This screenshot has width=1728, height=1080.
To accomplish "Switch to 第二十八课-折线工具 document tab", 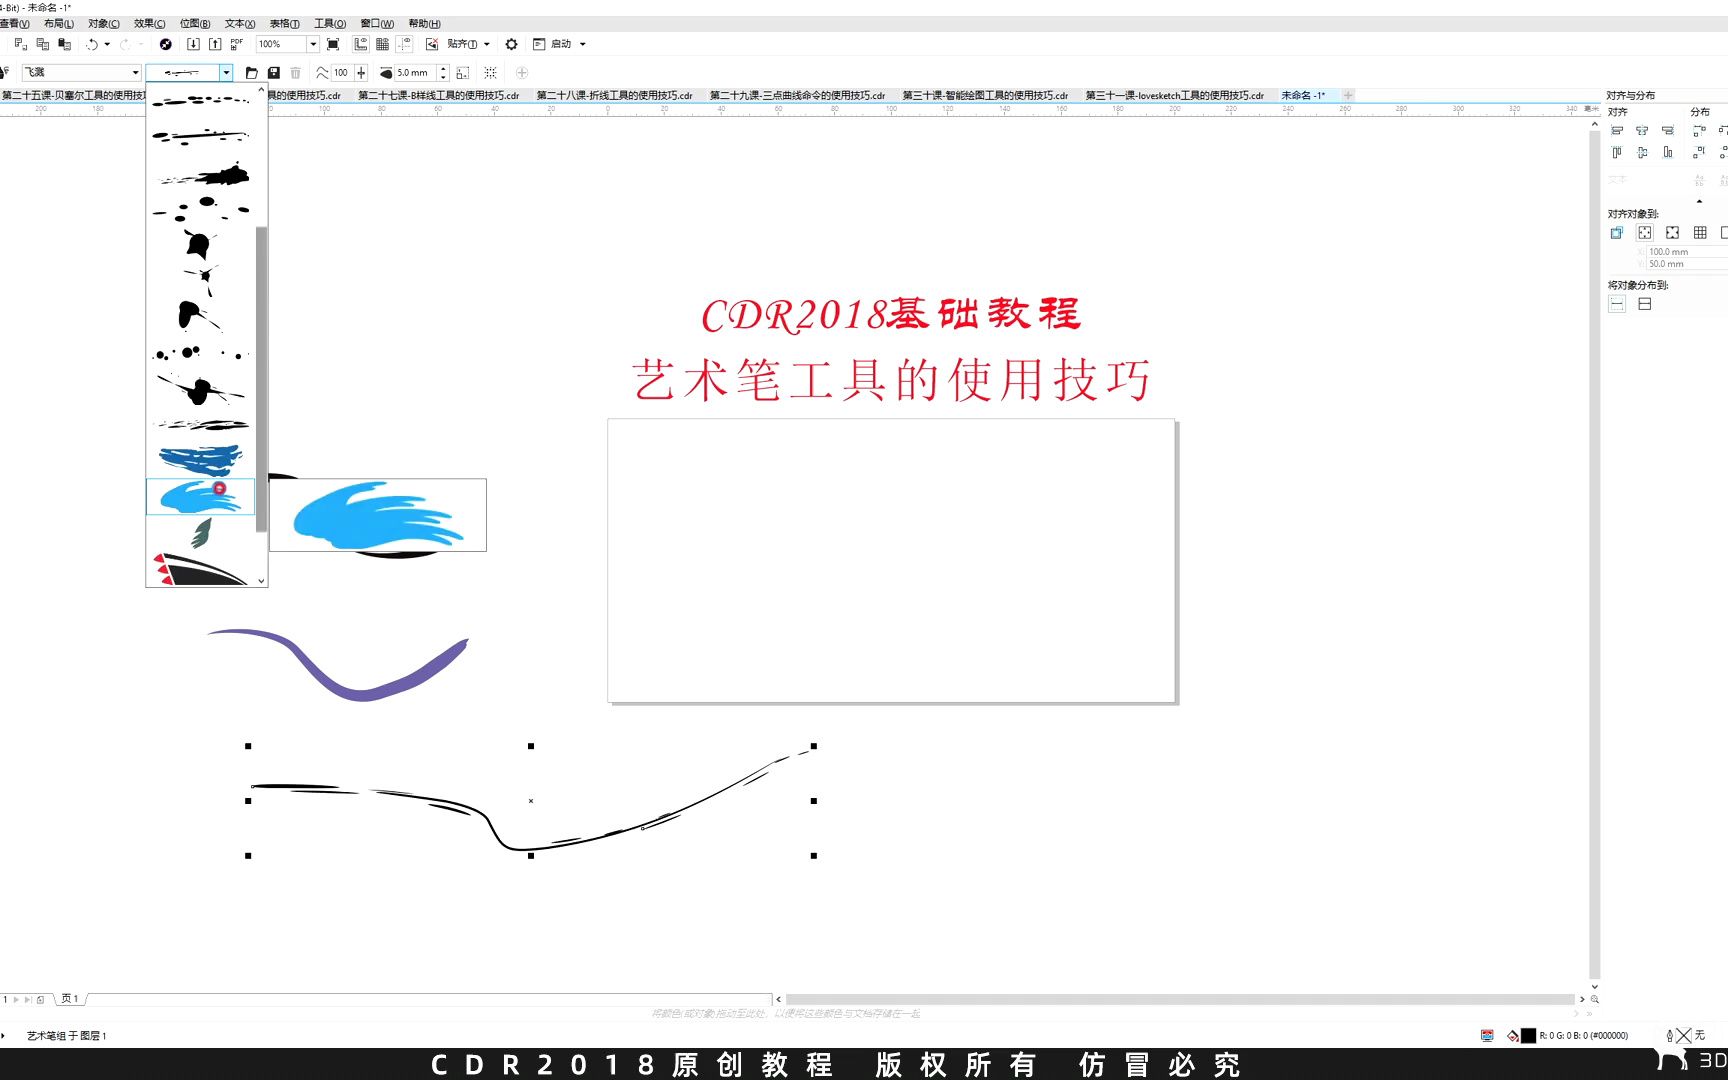I will [614, 96].
